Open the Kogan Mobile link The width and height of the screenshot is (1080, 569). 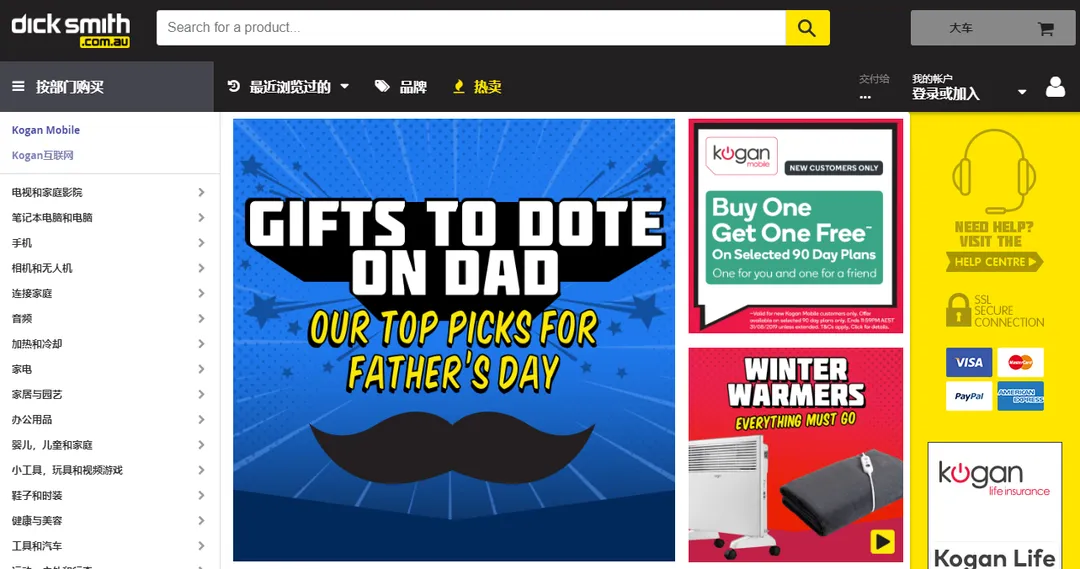click(45, 130)
